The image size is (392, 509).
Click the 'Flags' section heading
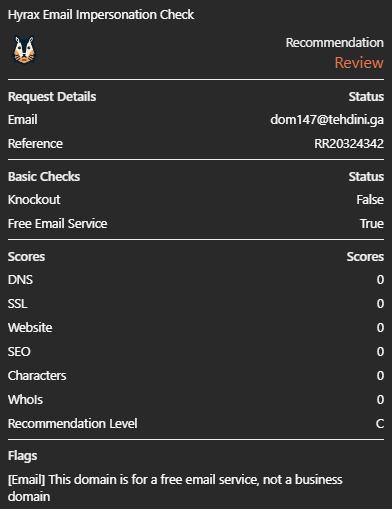pyautogui.click(x=22, y=456)
